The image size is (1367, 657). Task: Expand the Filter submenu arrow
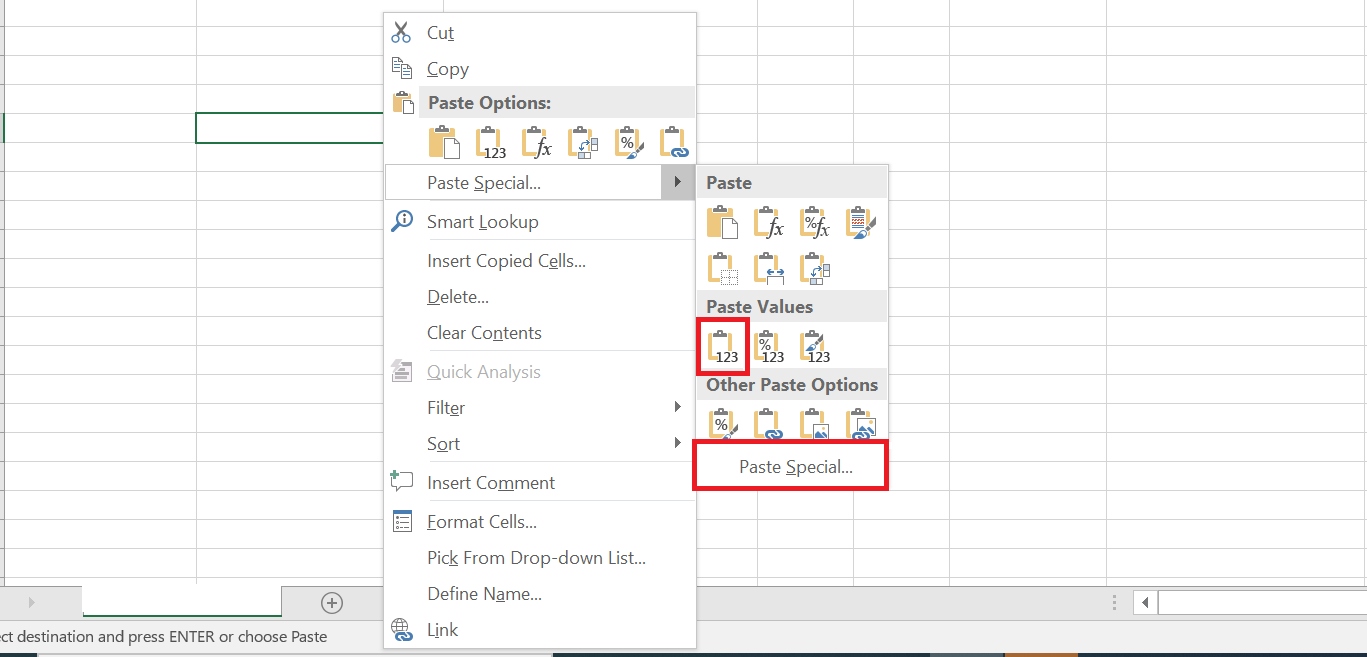(677, 407)
